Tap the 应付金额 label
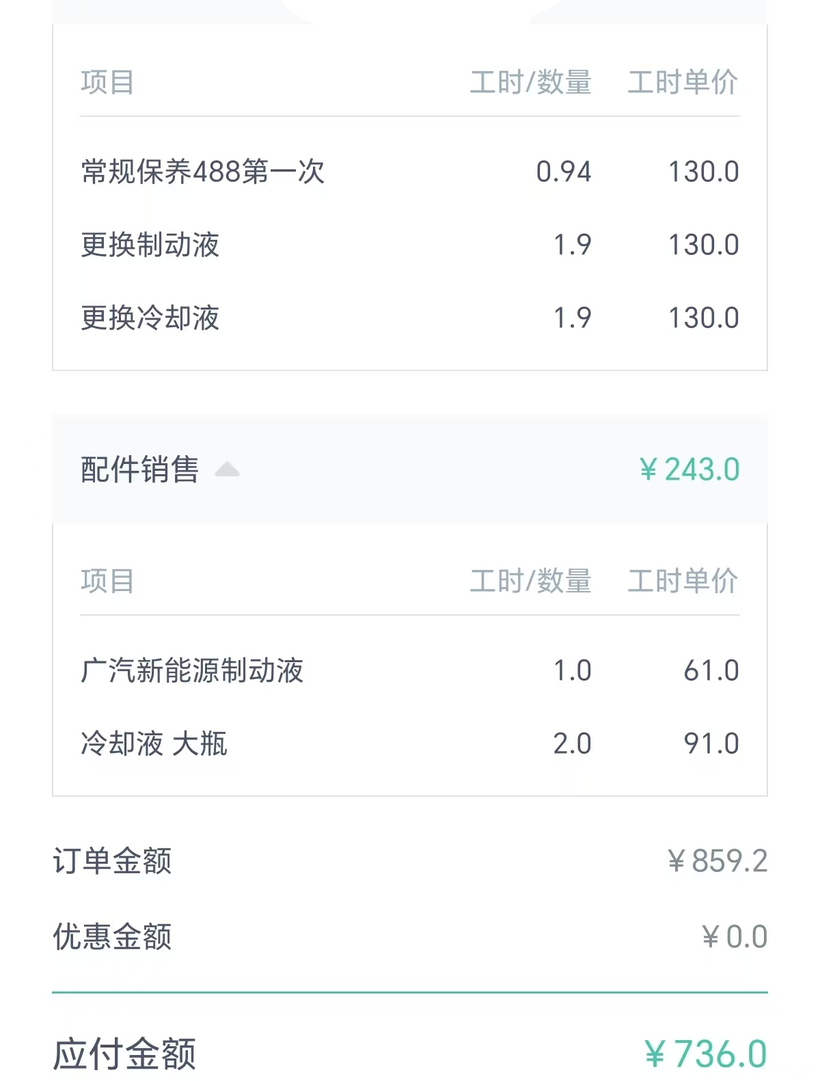The width and height of the screenshot is (820, 1081). (x=124, y=1054)
